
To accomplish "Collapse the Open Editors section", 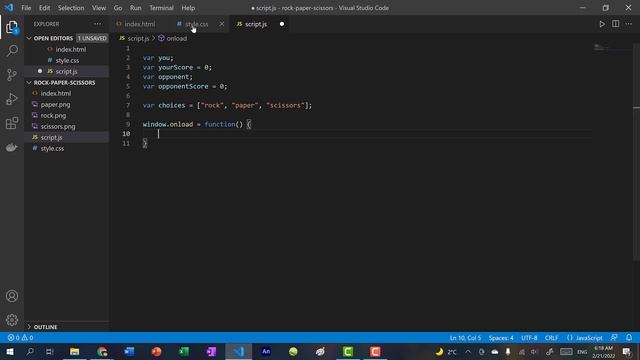I will [x=53, y=38].
